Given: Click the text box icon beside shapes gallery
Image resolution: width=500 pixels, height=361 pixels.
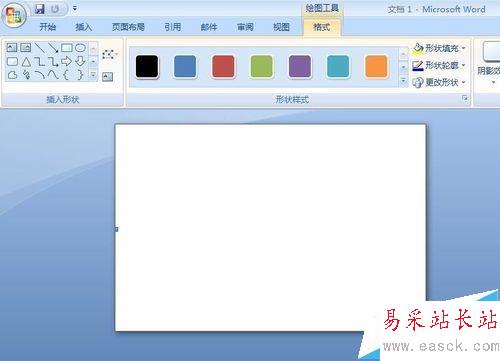Looking at the screenshot, I should 107,77.
